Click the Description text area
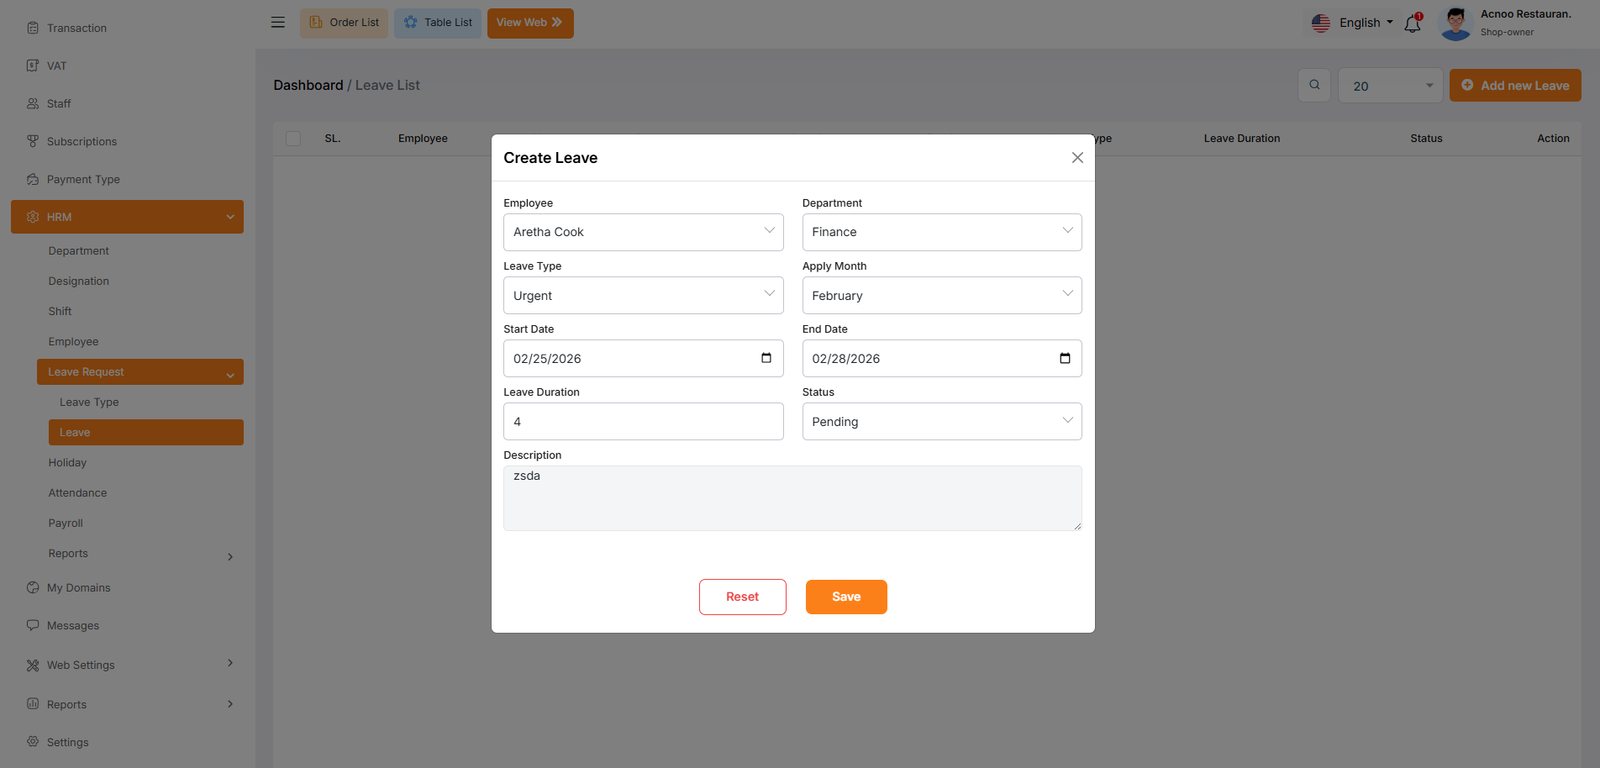 pos(792,498)
